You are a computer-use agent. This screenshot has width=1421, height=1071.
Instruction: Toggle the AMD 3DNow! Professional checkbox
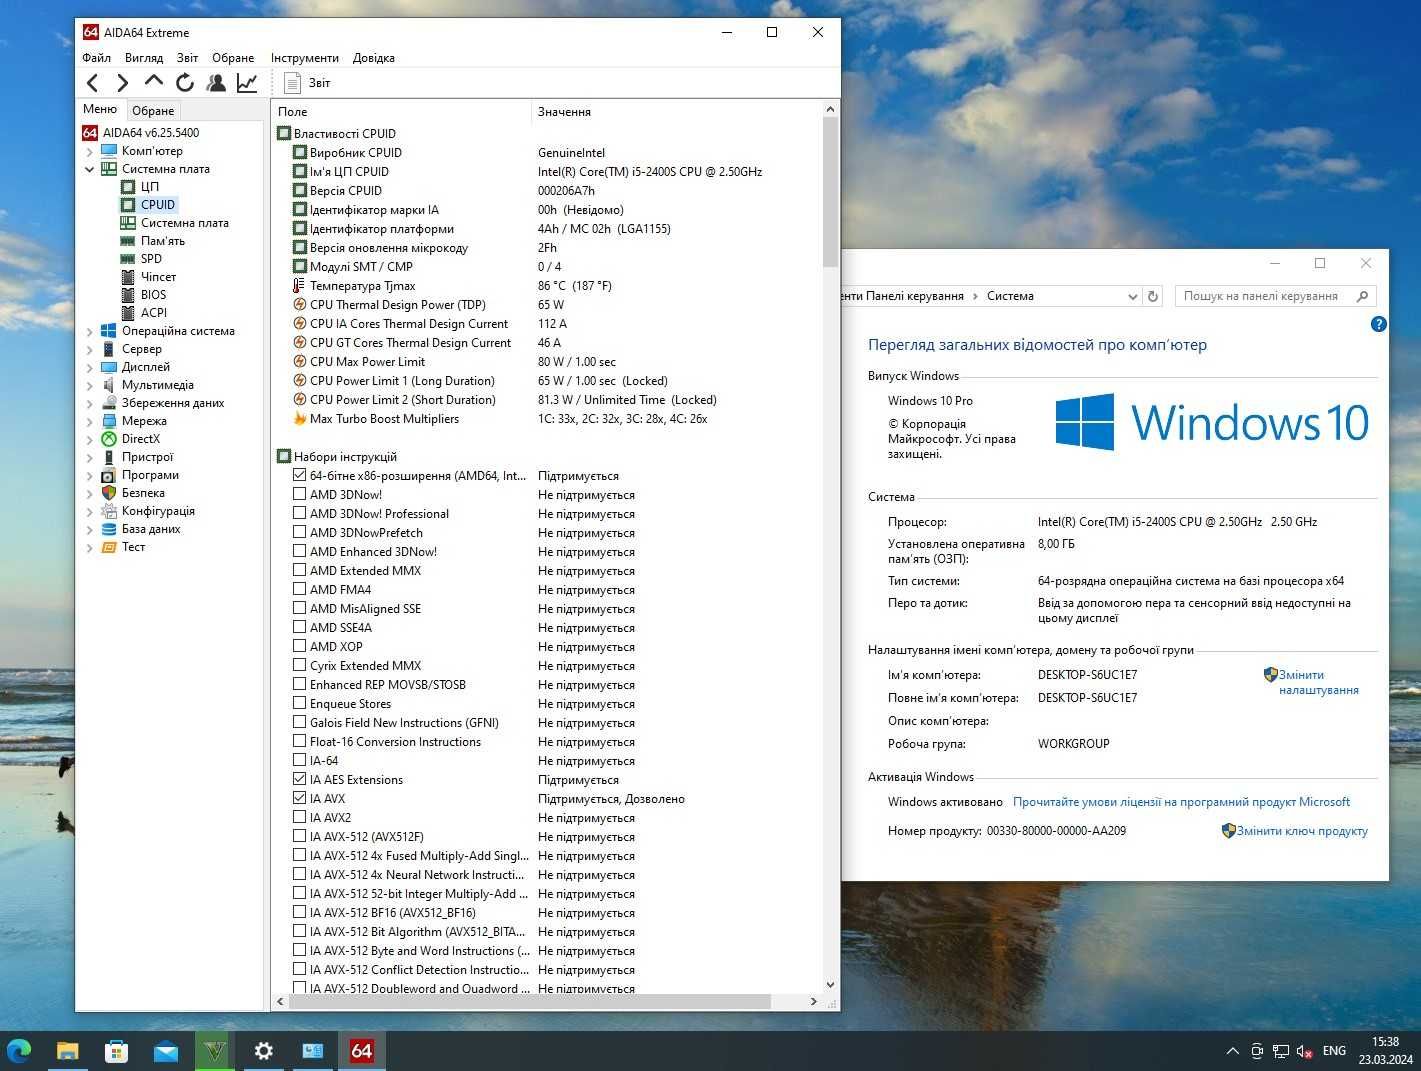[299, 514]
